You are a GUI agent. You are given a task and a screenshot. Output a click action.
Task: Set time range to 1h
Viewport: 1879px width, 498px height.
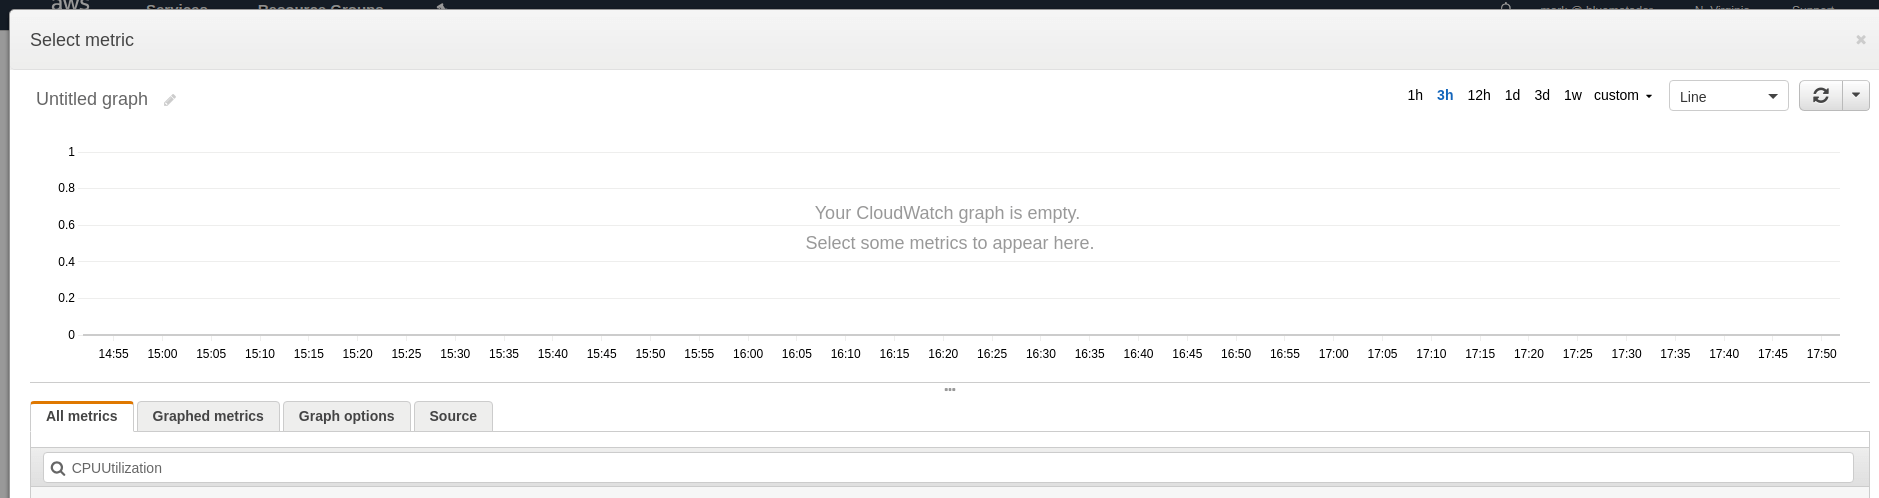click(1415, 96)
